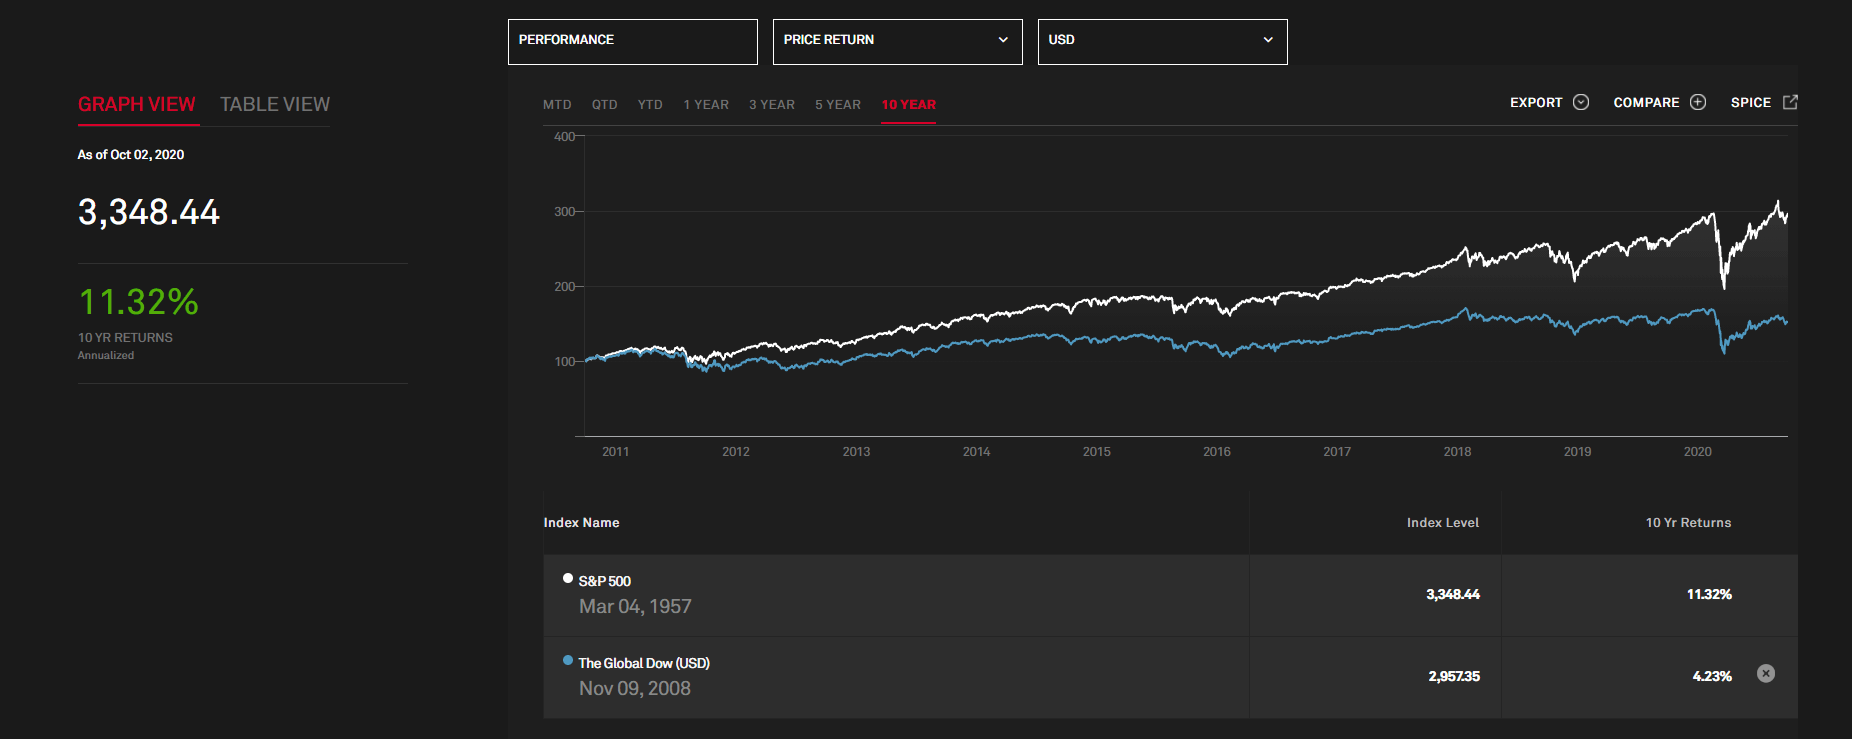Click the 3,348.44 index level cell

tap(1453, 594)
